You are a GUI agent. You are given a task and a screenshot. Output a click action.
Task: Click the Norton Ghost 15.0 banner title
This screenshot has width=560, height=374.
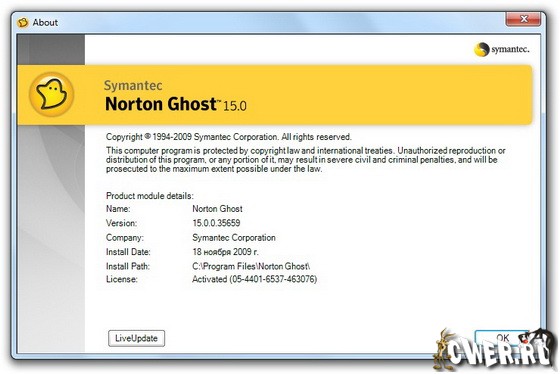[x=176, y=104]
